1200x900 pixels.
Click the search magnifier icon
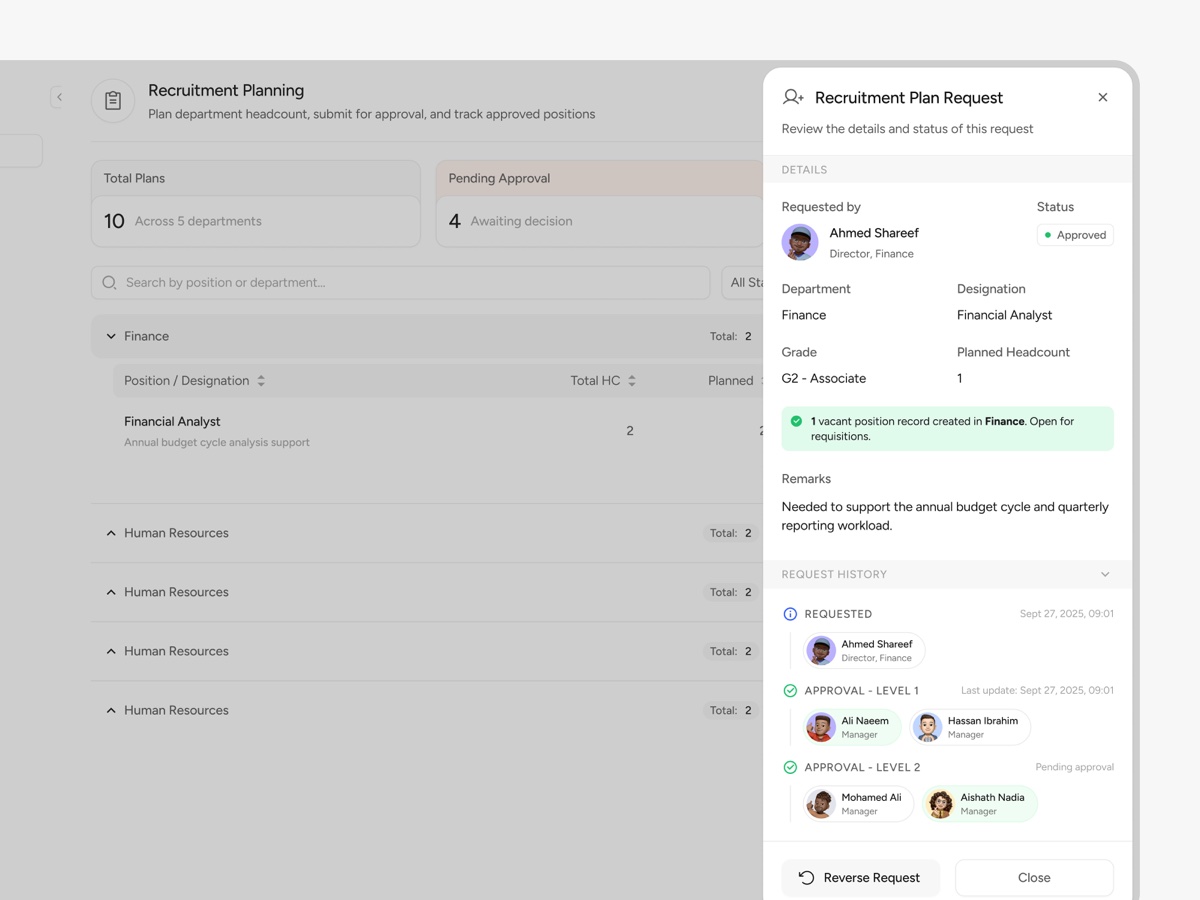pyautogui.click(x=110, y=283)
